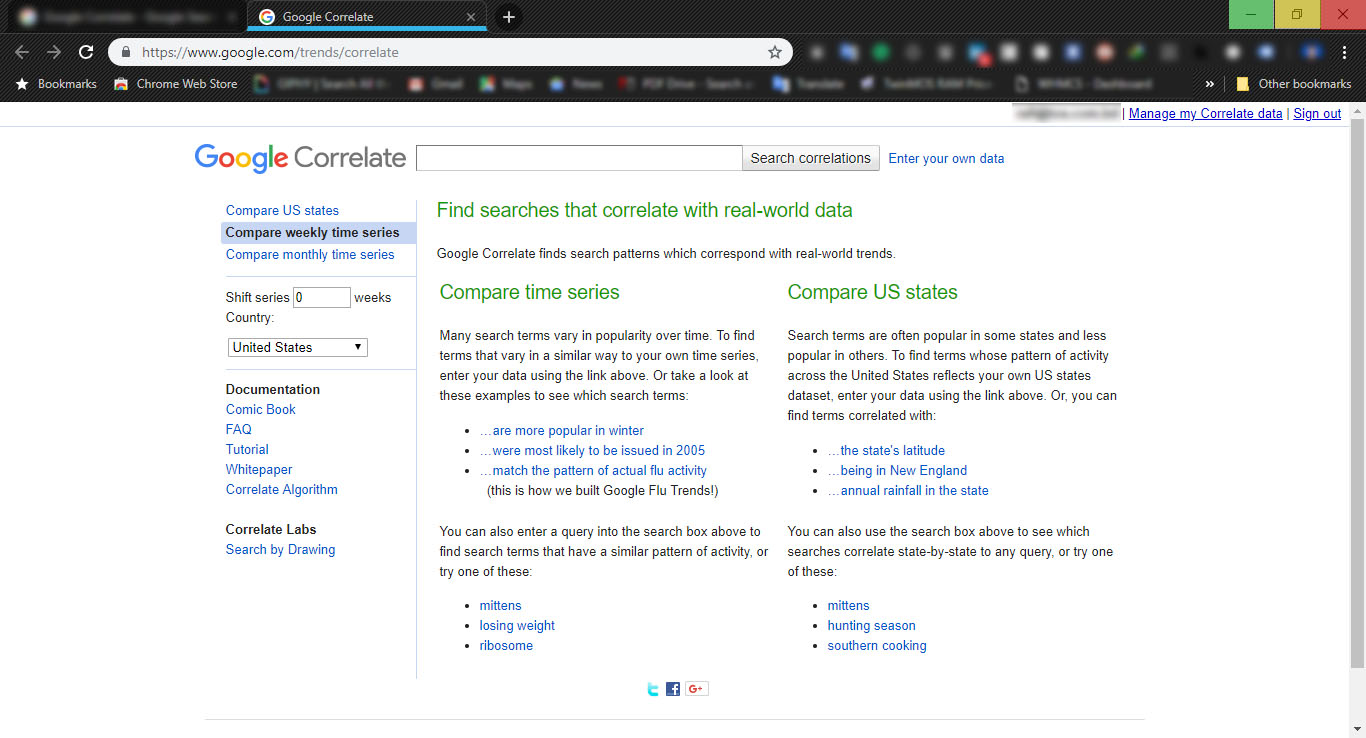
Task: Click mittens under Compare US states
Action: pos(848,605)
